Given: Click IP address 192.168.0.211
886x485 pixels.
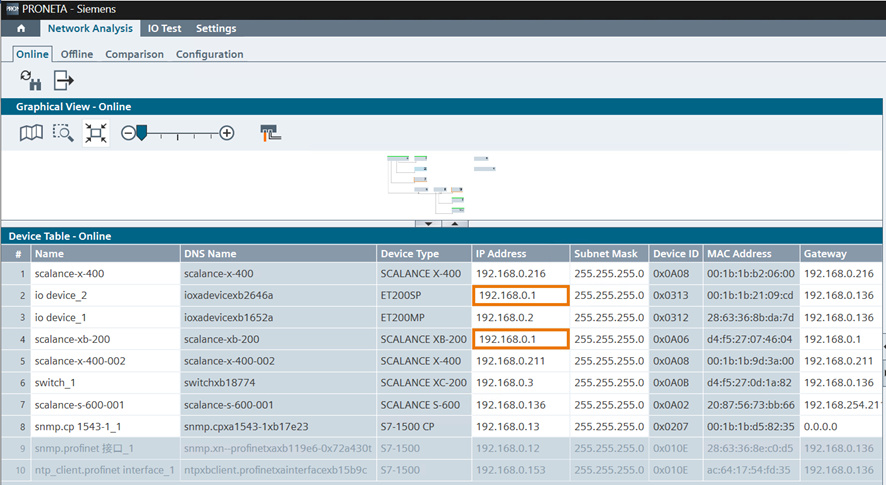Looking at the screenshot, I should 510,361.
